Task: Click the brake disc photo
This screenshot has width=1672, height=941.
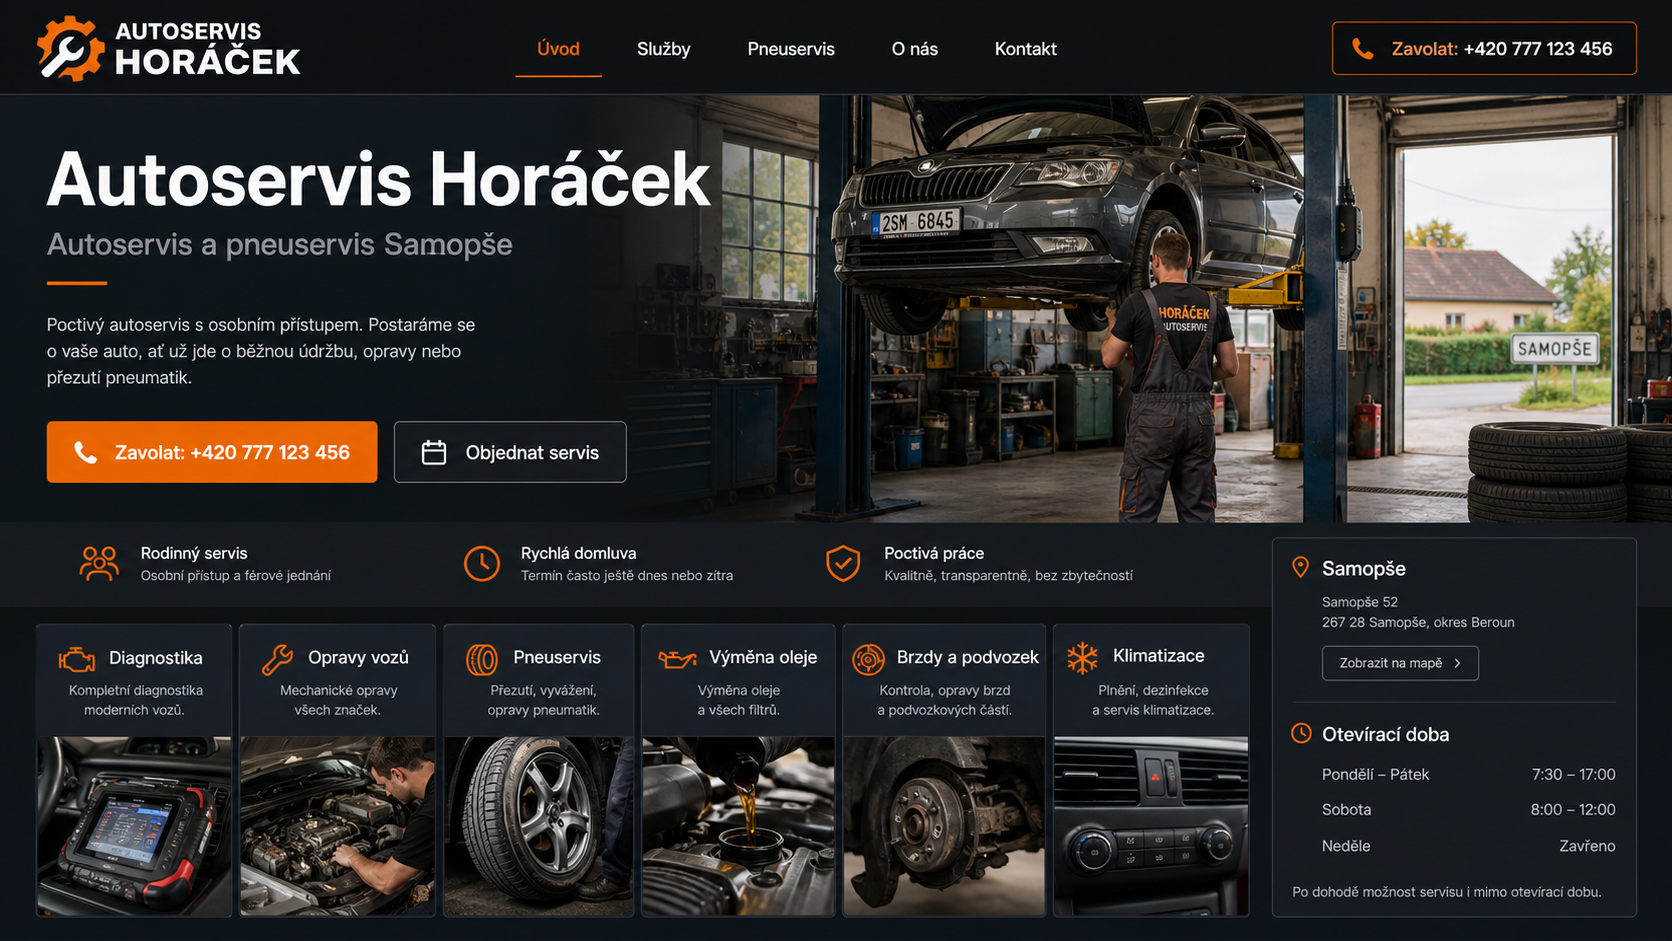Action: point(944,826)
